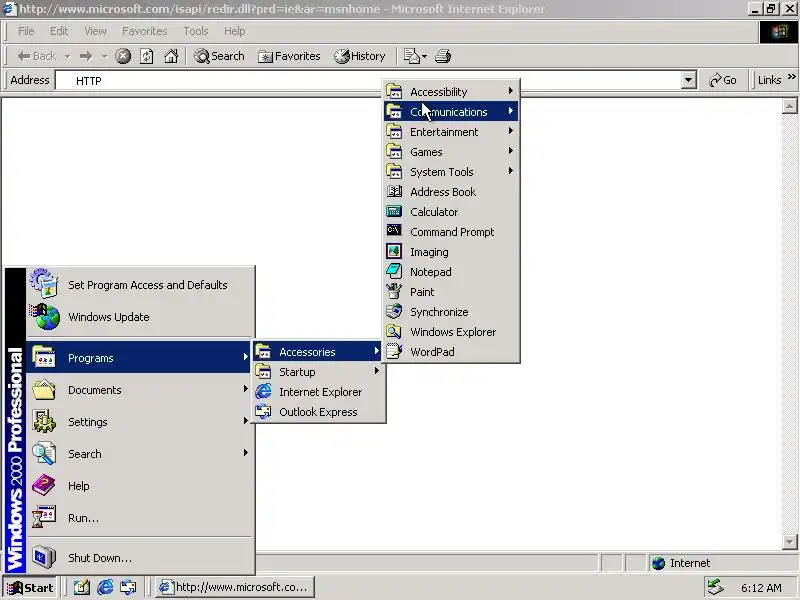Viewport: 800px width, 600px height.
Task: Select Accessories in Programs menu
Action: tap(319, 352)
